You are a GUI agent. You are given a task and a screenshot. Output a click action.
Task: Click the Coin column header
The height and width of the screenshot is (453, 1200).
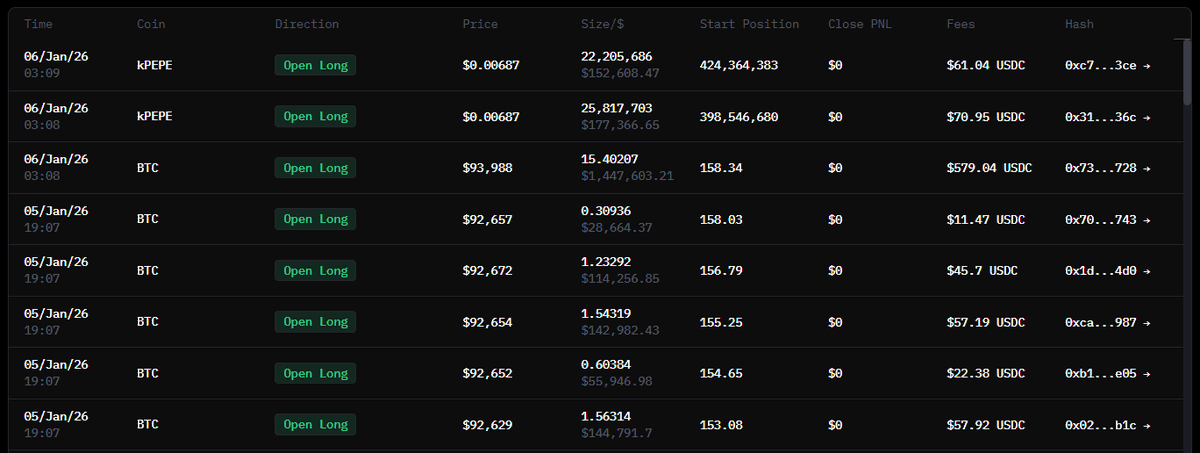click(151, 24)
